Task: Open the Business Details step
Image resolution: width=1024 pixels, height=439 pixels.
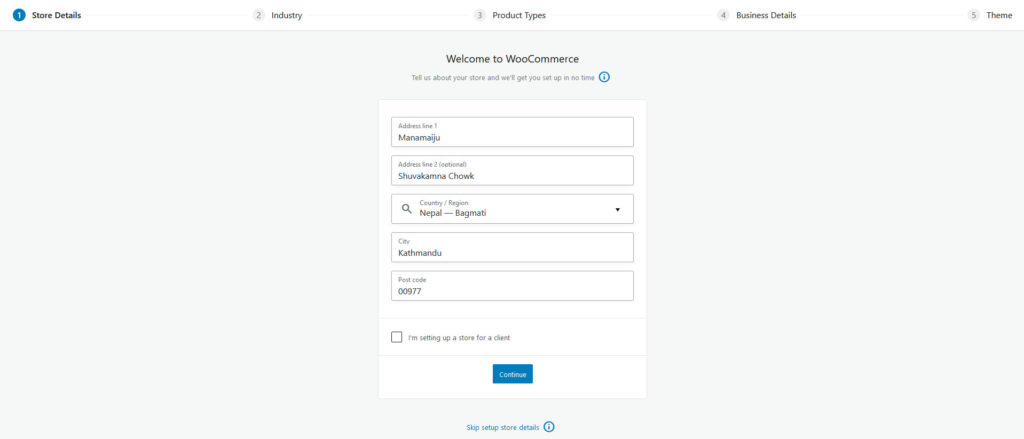Action: (x=766, y=15)
